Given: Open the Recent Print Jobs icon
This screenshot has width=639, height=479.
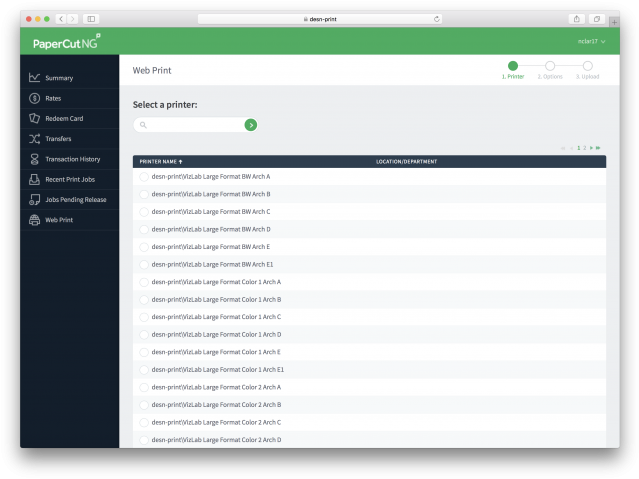Looking at the screenshot, I should (35, 179).
